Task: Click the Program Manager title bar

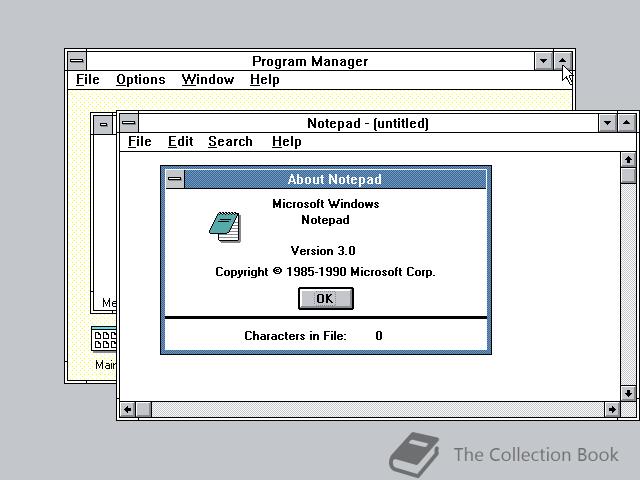Action: click(x=310, y=61)
